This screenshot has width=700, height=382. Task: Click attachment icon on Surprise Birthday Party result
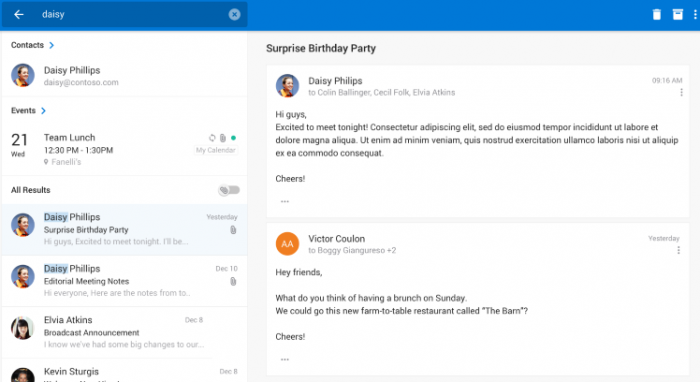[x=233, y=230]
